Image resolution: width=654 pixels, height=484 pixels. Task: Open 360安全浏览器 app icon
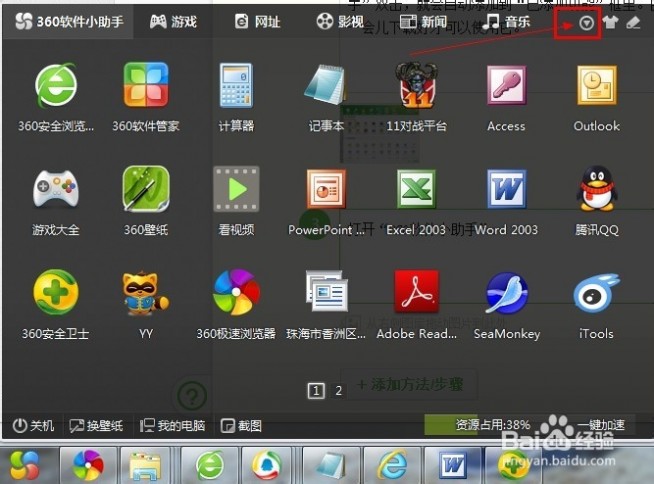pos(55,86)
